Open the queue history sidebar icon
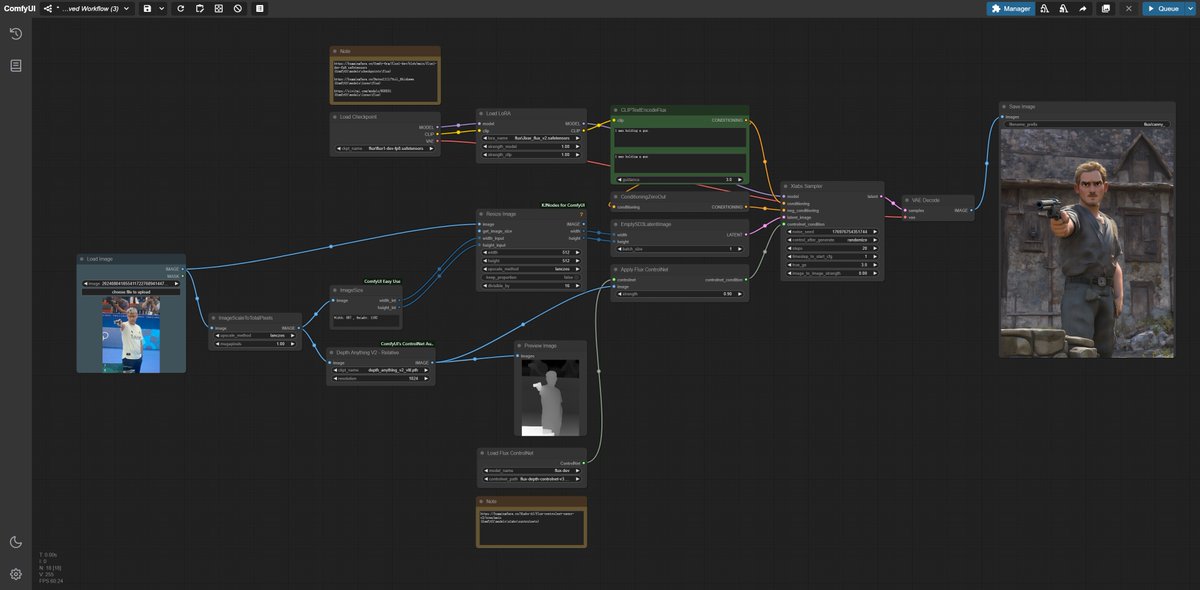The width and height of the screenshot is (1200, 590). point(16,34)
